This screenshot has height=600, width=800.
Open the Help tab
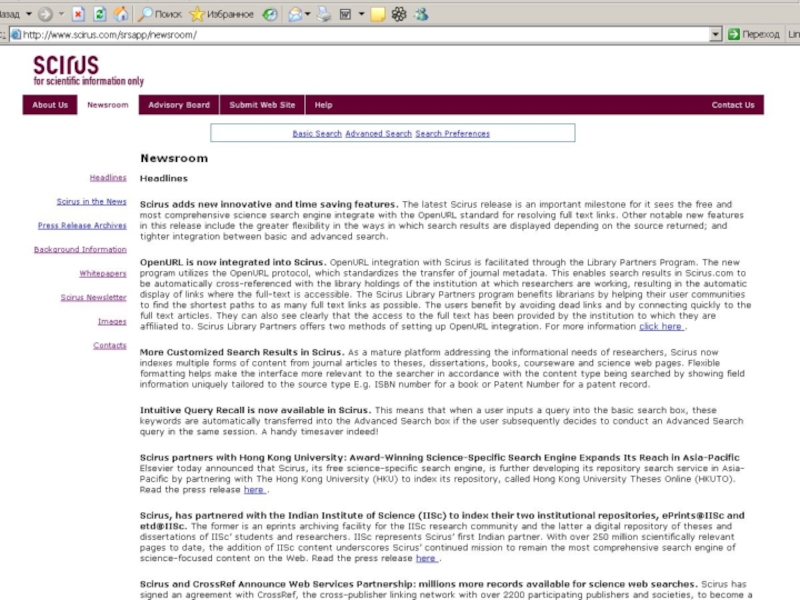pyautogui.click(x=323, y=105)
